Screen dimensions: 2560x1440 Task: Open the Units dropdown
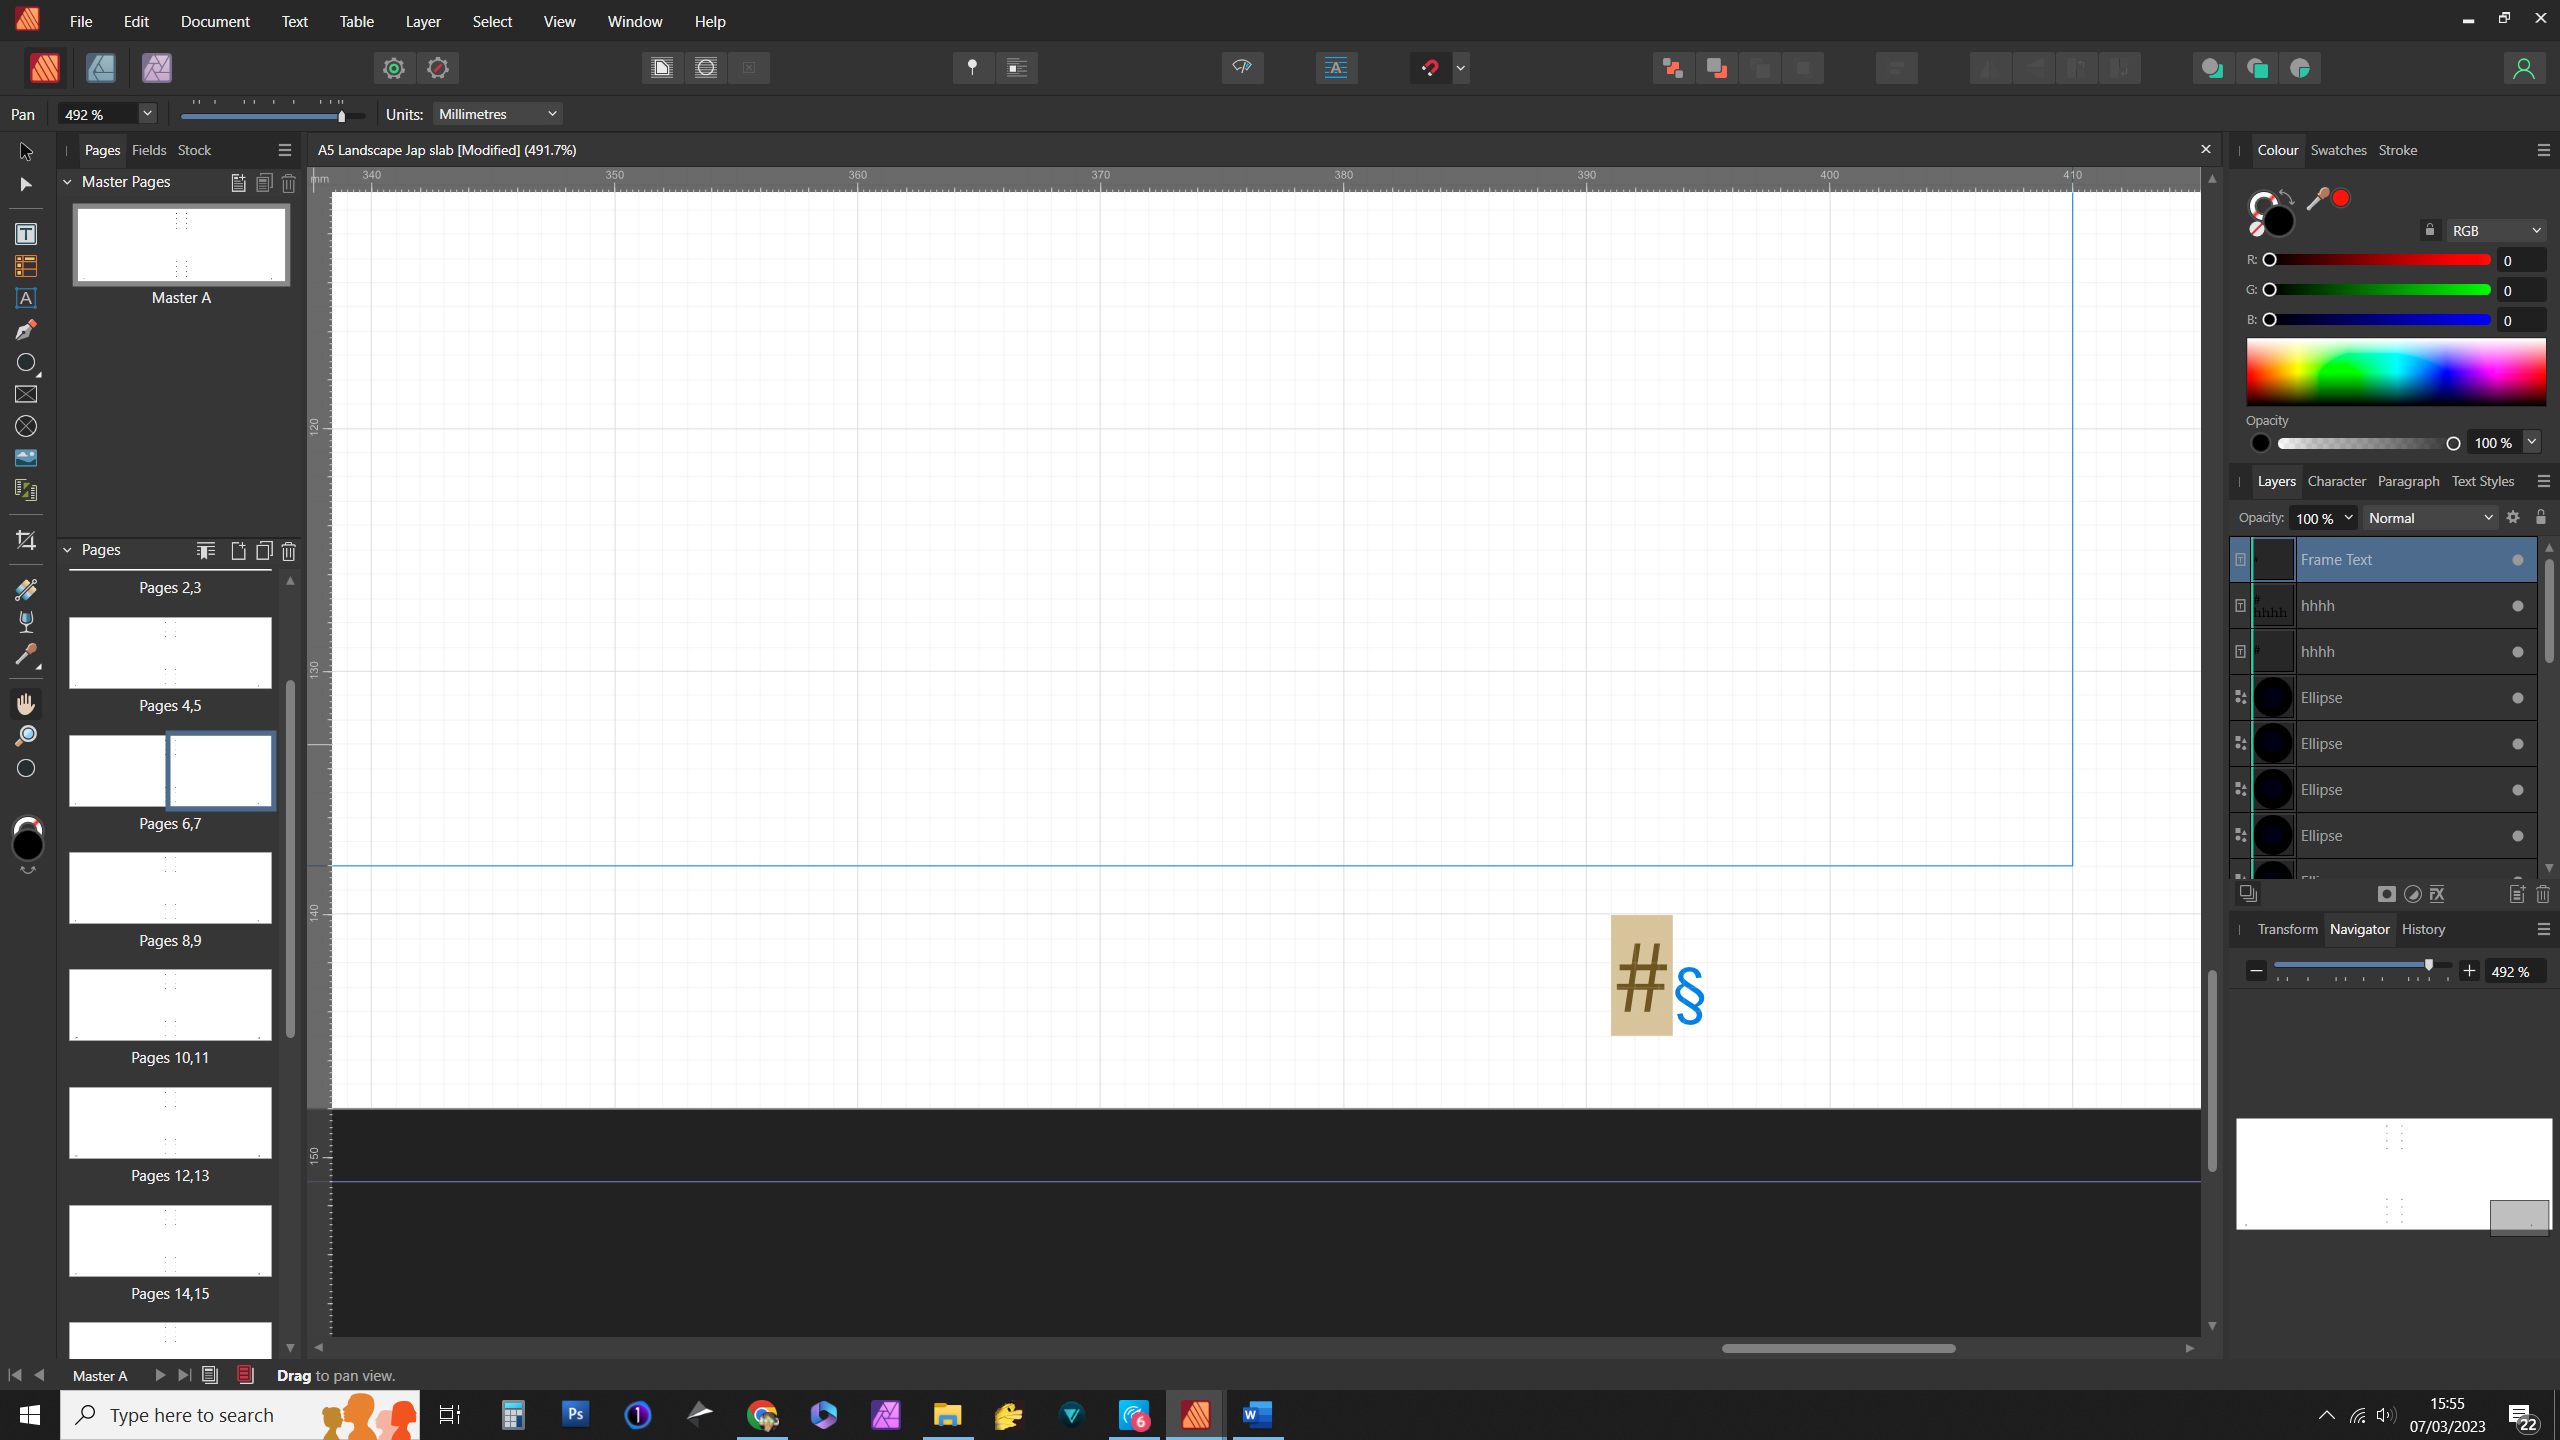coord(498,114)
